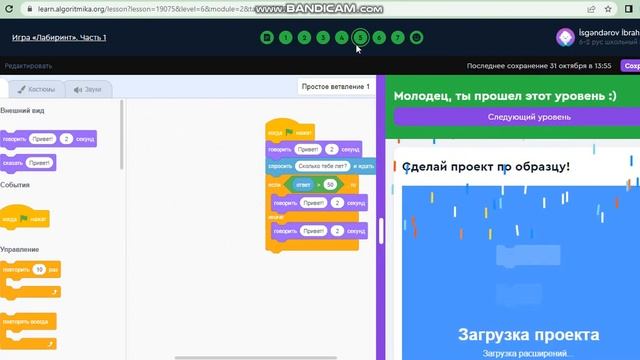Viewport: 640px width, 360px height.
Task: Click the loop arrow on the 'повторить всегда' block
Action: [50, 344]
